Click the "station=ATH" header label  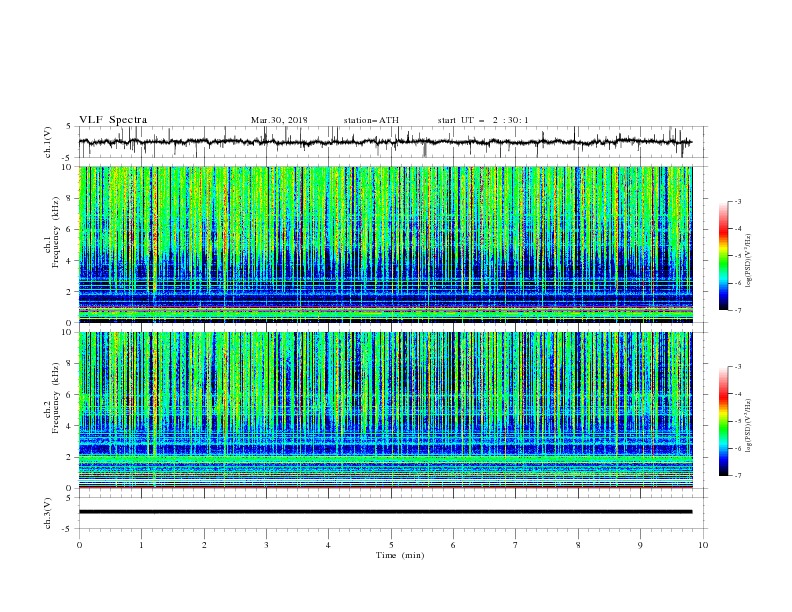tap(371, 120)
